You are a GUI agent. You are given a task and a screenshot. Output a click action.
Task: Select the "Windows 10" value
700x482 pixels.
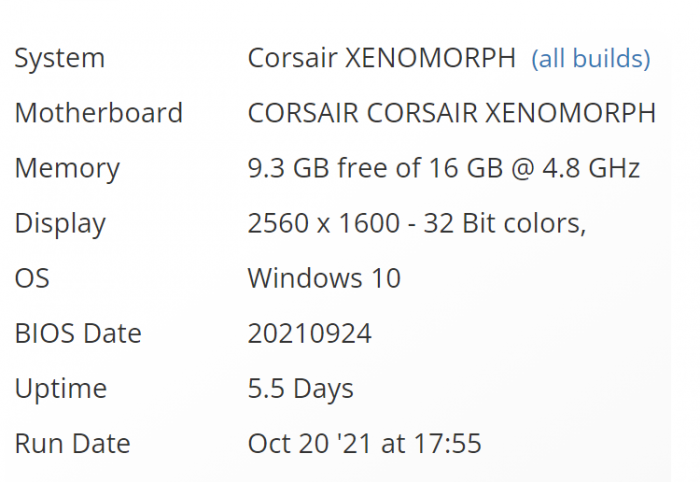(x=324, y=278)
